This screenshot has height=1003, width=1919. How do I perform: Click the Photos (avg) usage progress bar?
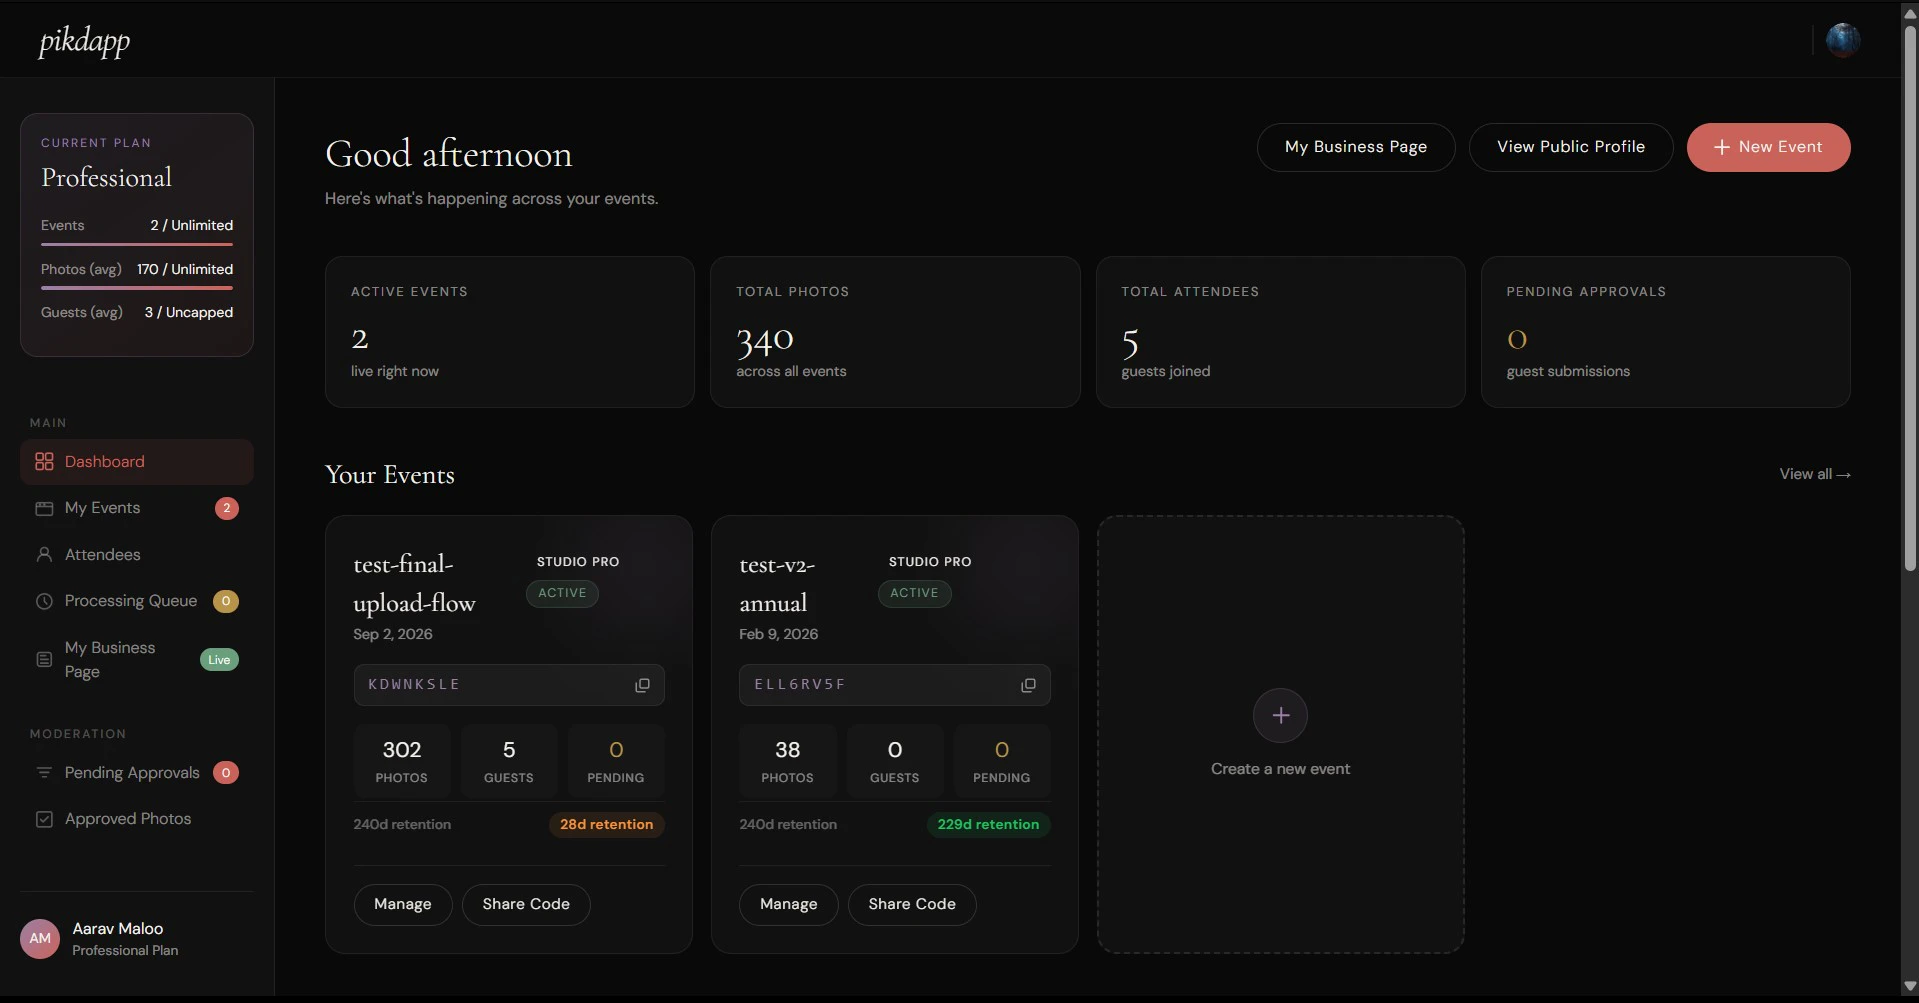(x=137, y=288)
